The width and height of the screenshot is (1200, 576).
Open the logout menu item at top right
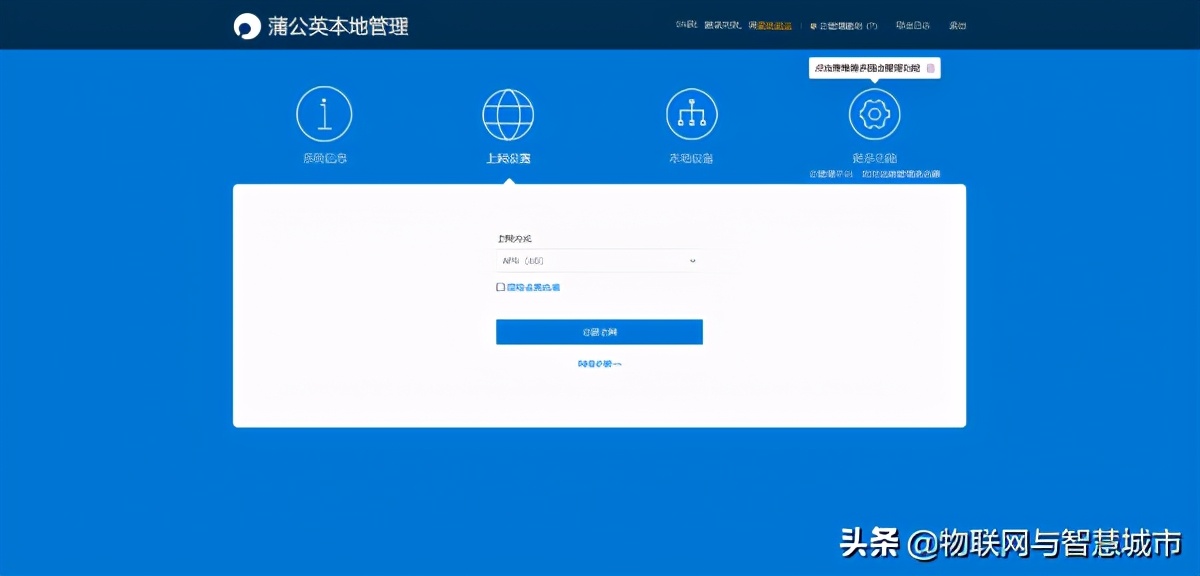point(955,25)
